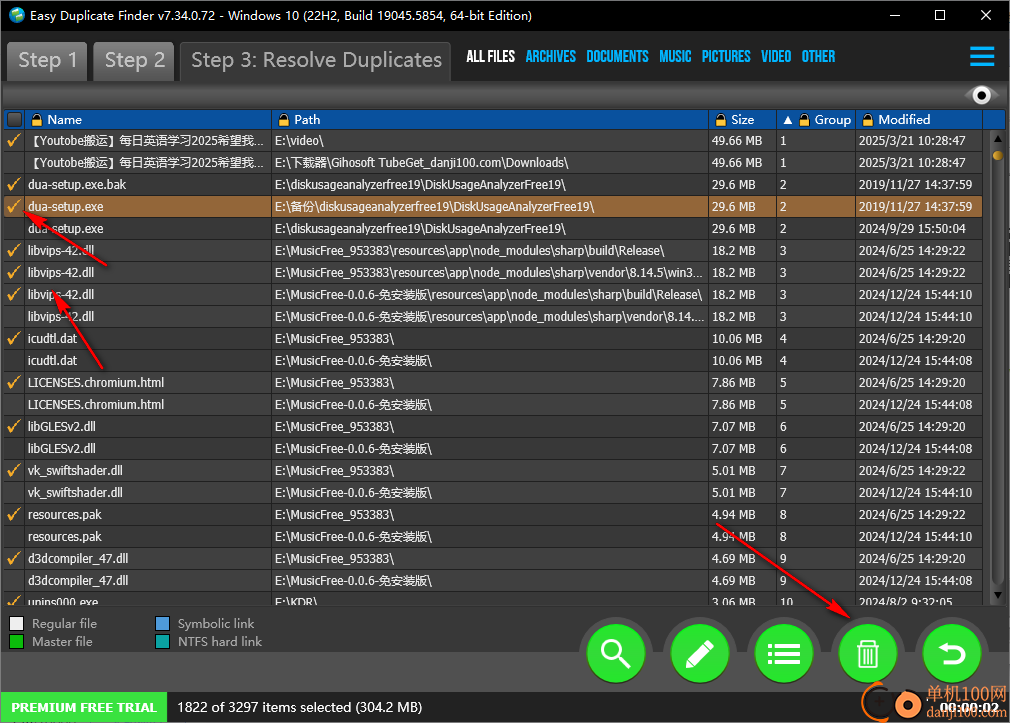Filter results by ARCHIVES
Image resolution: width=1010 pixels, height=723 pixels.
tap(551, 57)
